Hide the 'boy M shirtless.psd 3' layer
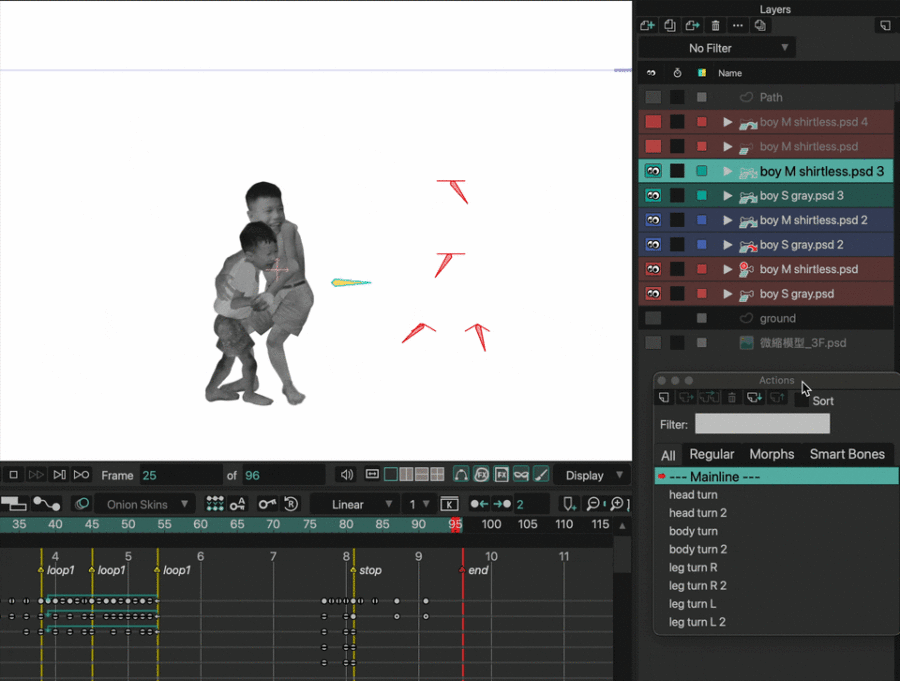This screenshot has height=681, width=900. 653,171
